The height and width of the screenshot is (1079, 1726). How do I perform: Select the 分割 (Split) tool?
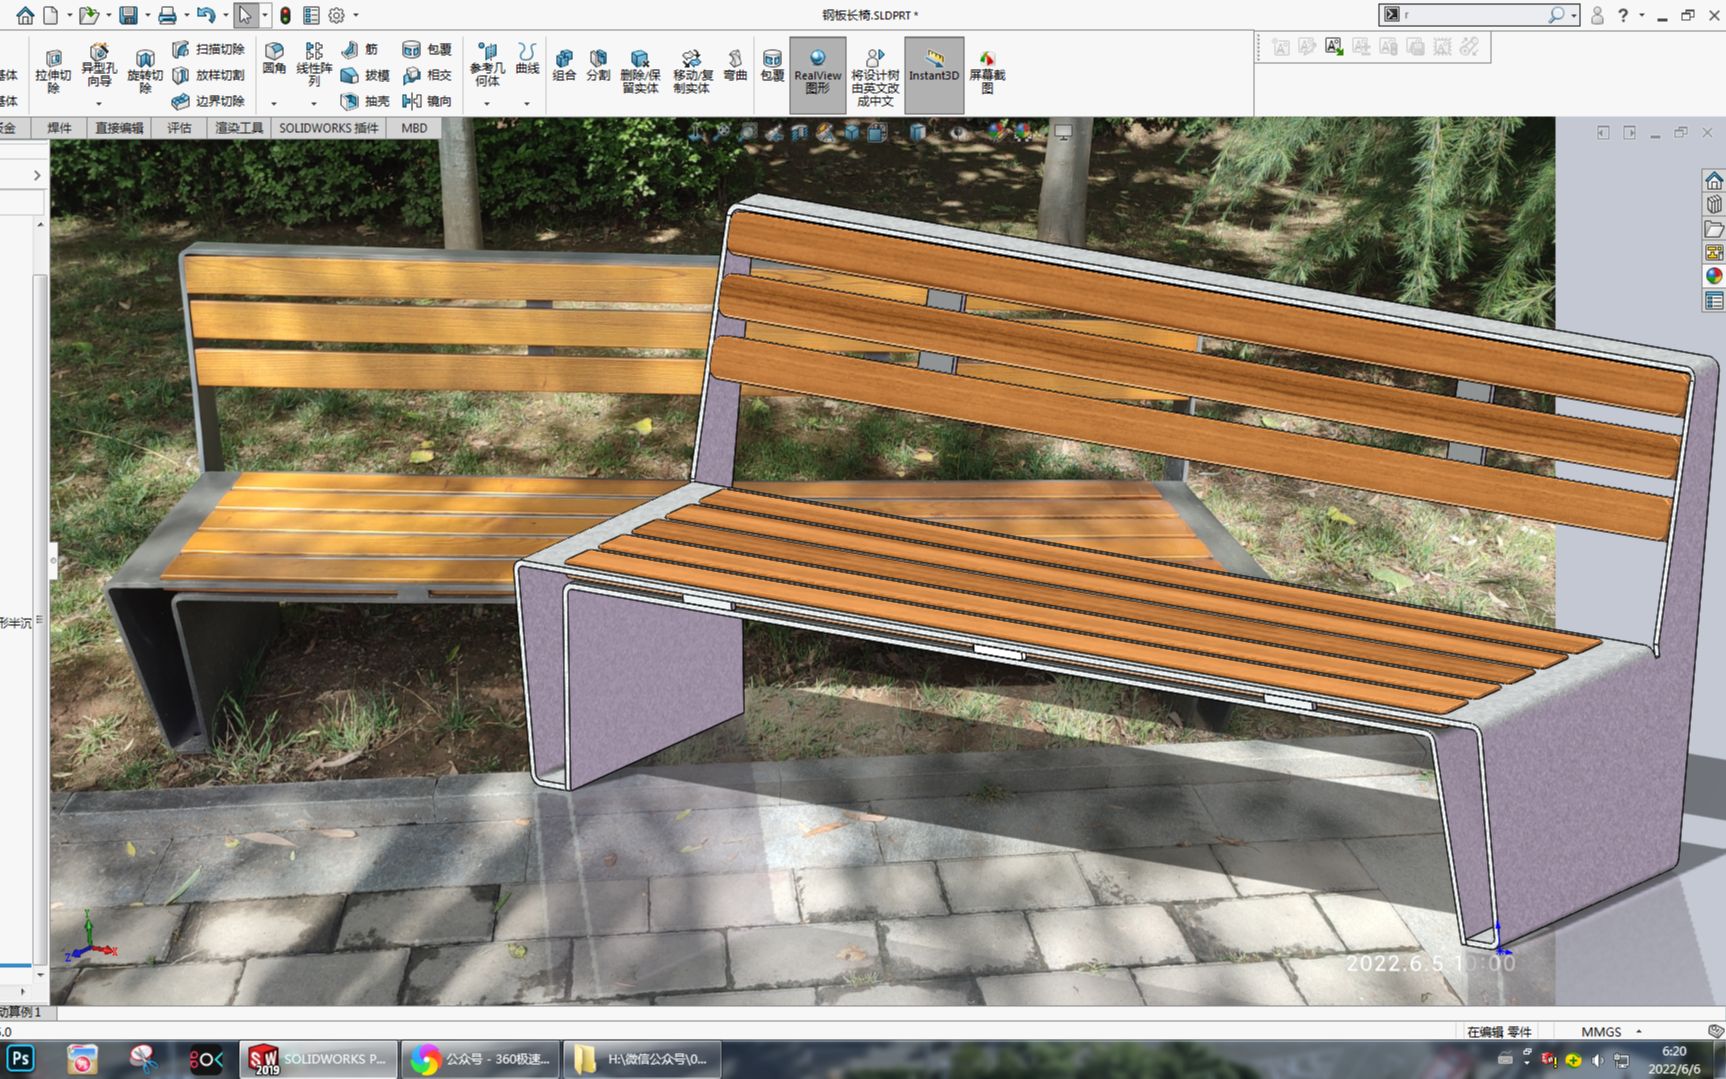point(598,65)
